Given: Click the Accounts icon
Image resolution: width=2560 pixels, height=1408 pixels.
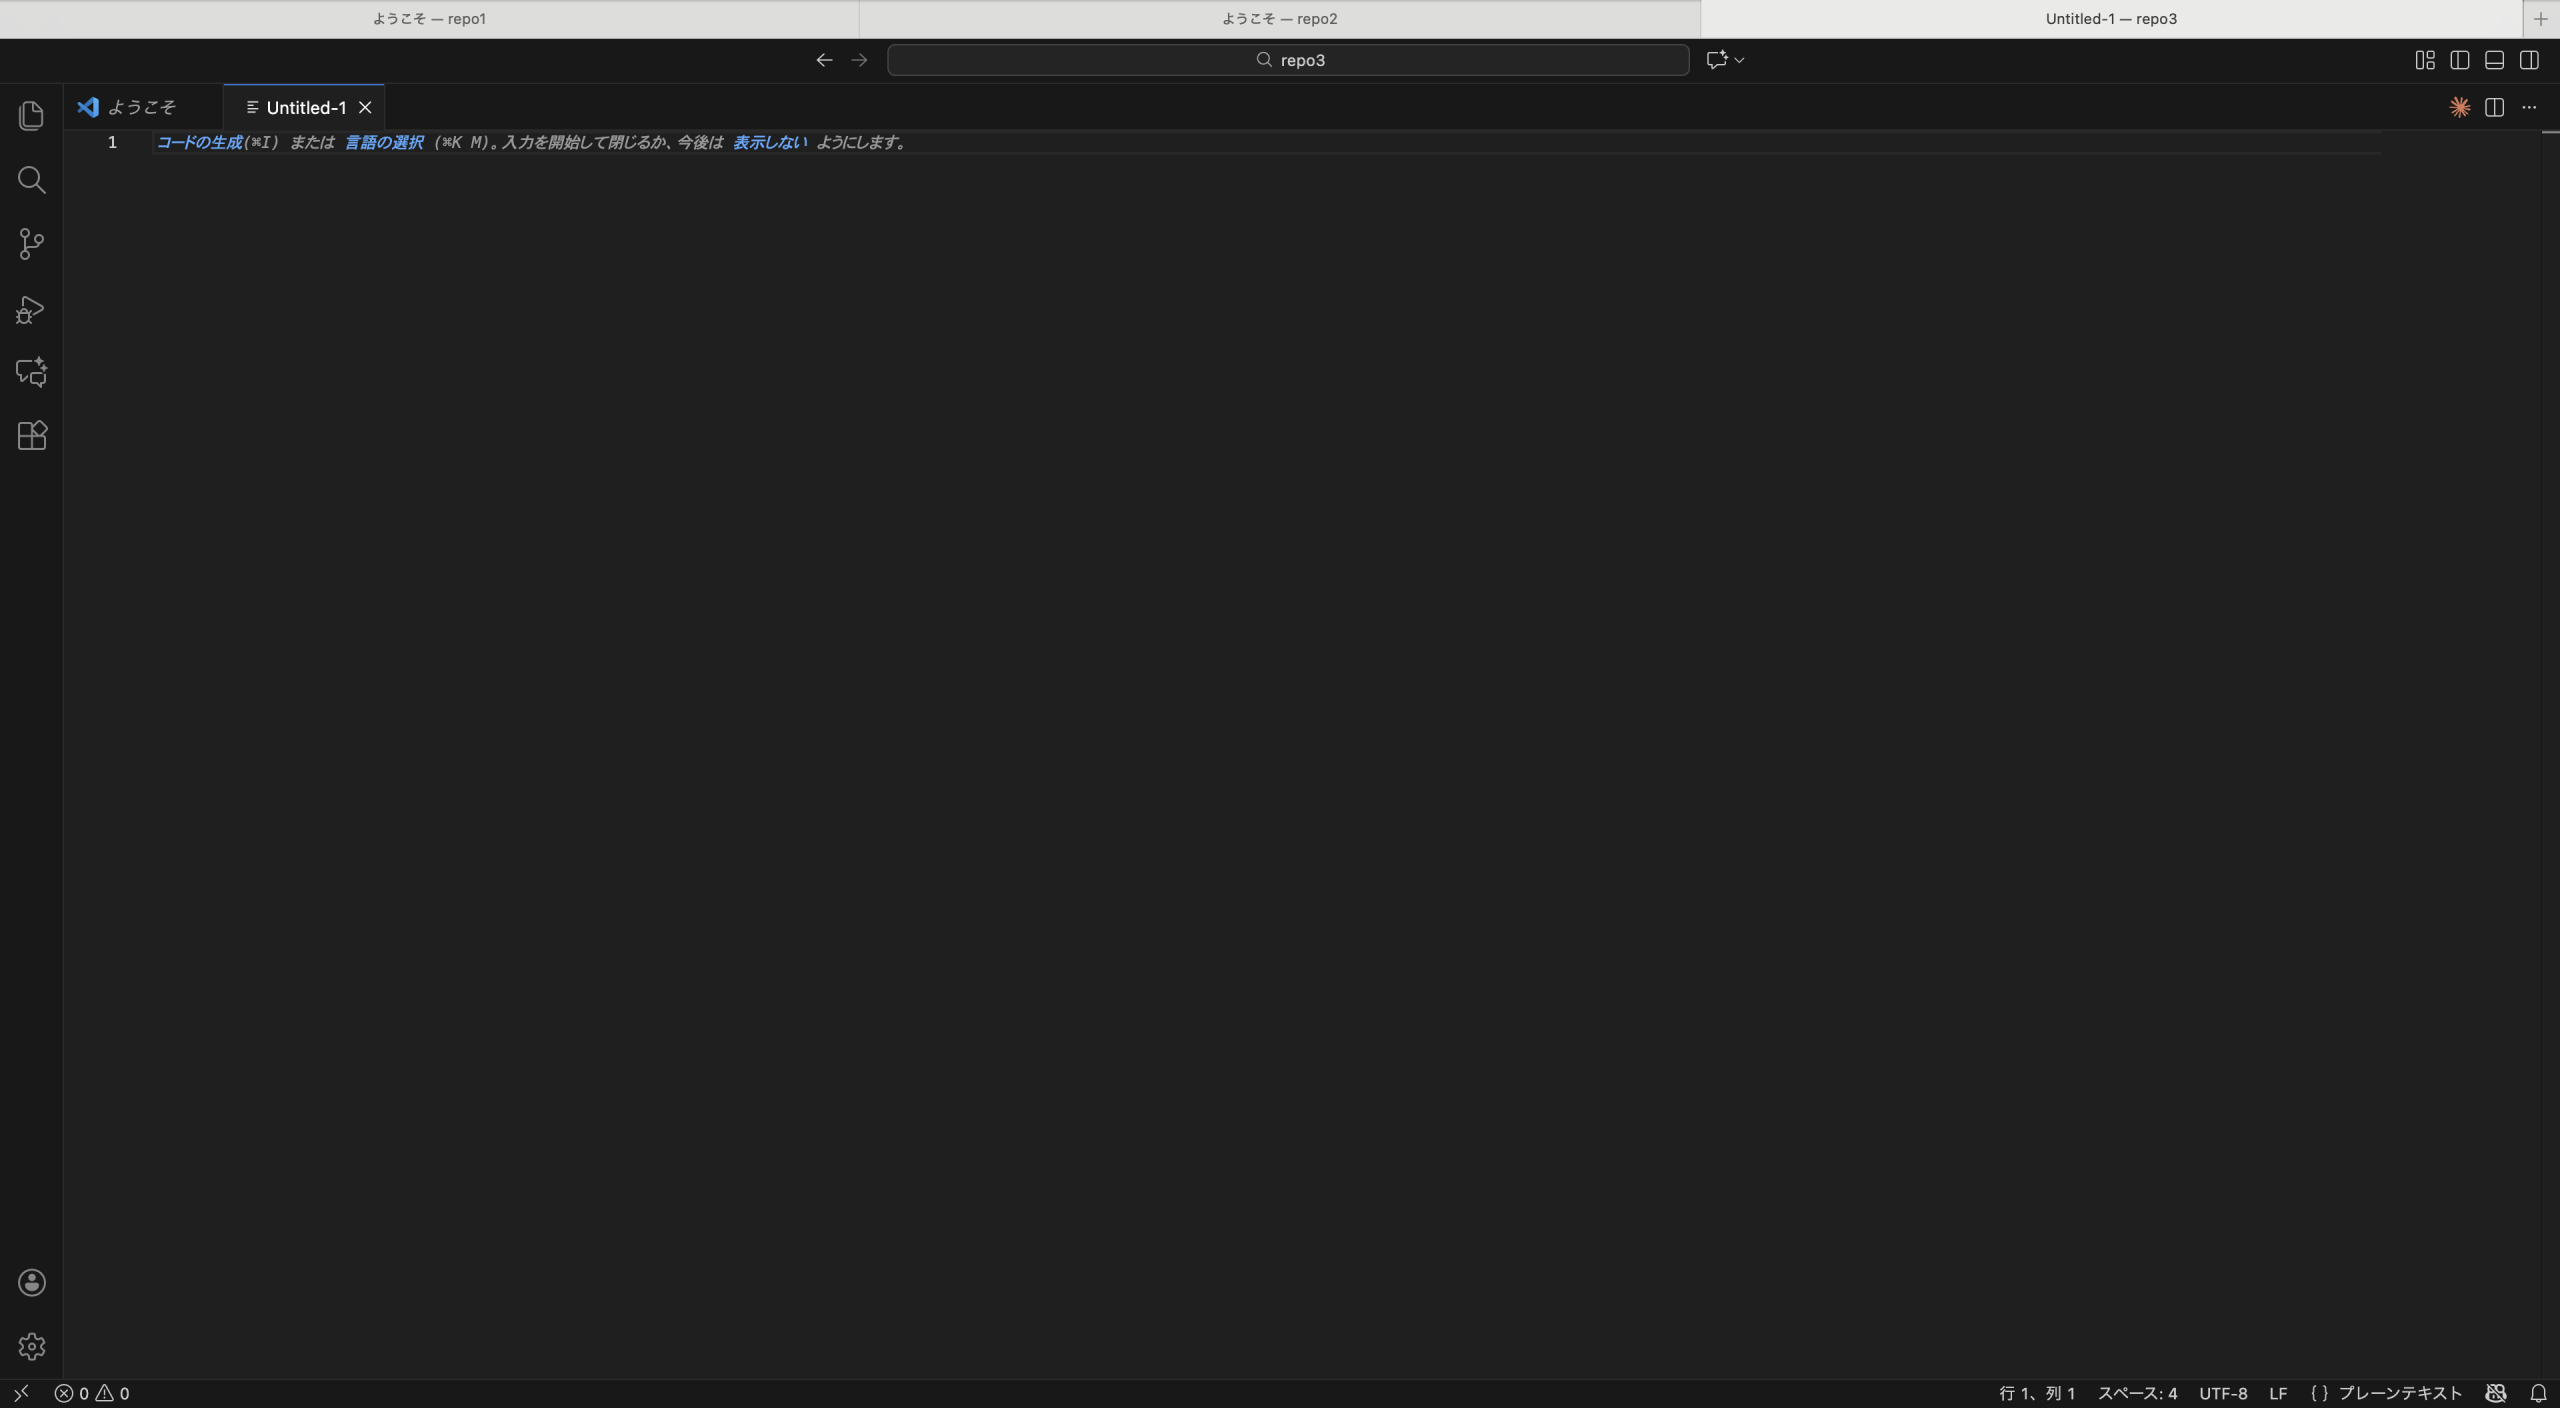Looking at the screenshot, I should [31, 1283].
